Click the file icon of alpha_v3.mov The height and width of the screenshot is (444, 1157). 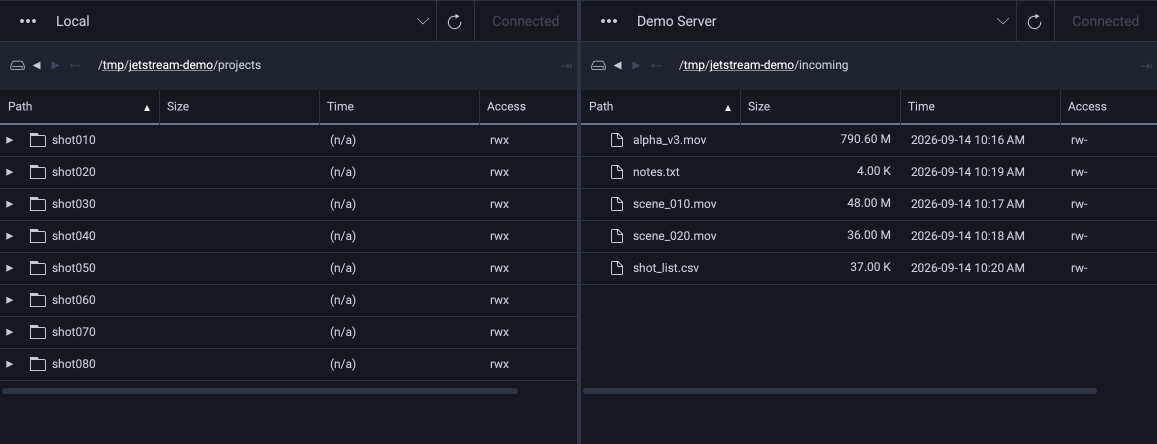point(617,139)
